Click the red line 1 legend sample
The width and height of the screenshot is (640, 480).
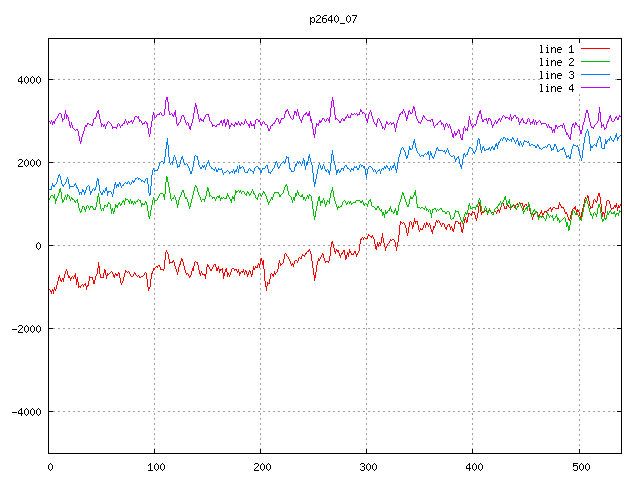[595, 48]
